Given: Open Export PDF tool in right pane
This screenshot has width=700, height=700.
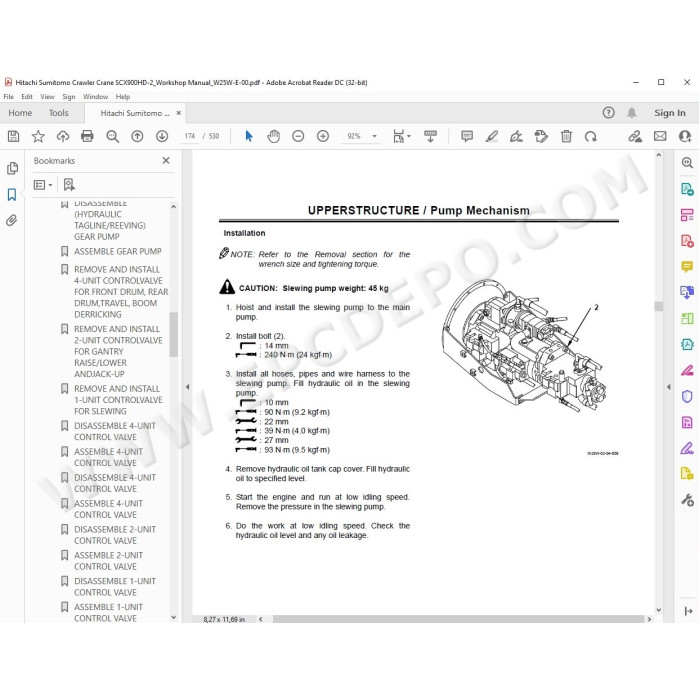Looking at the screenshot, I should click(687, 189).
